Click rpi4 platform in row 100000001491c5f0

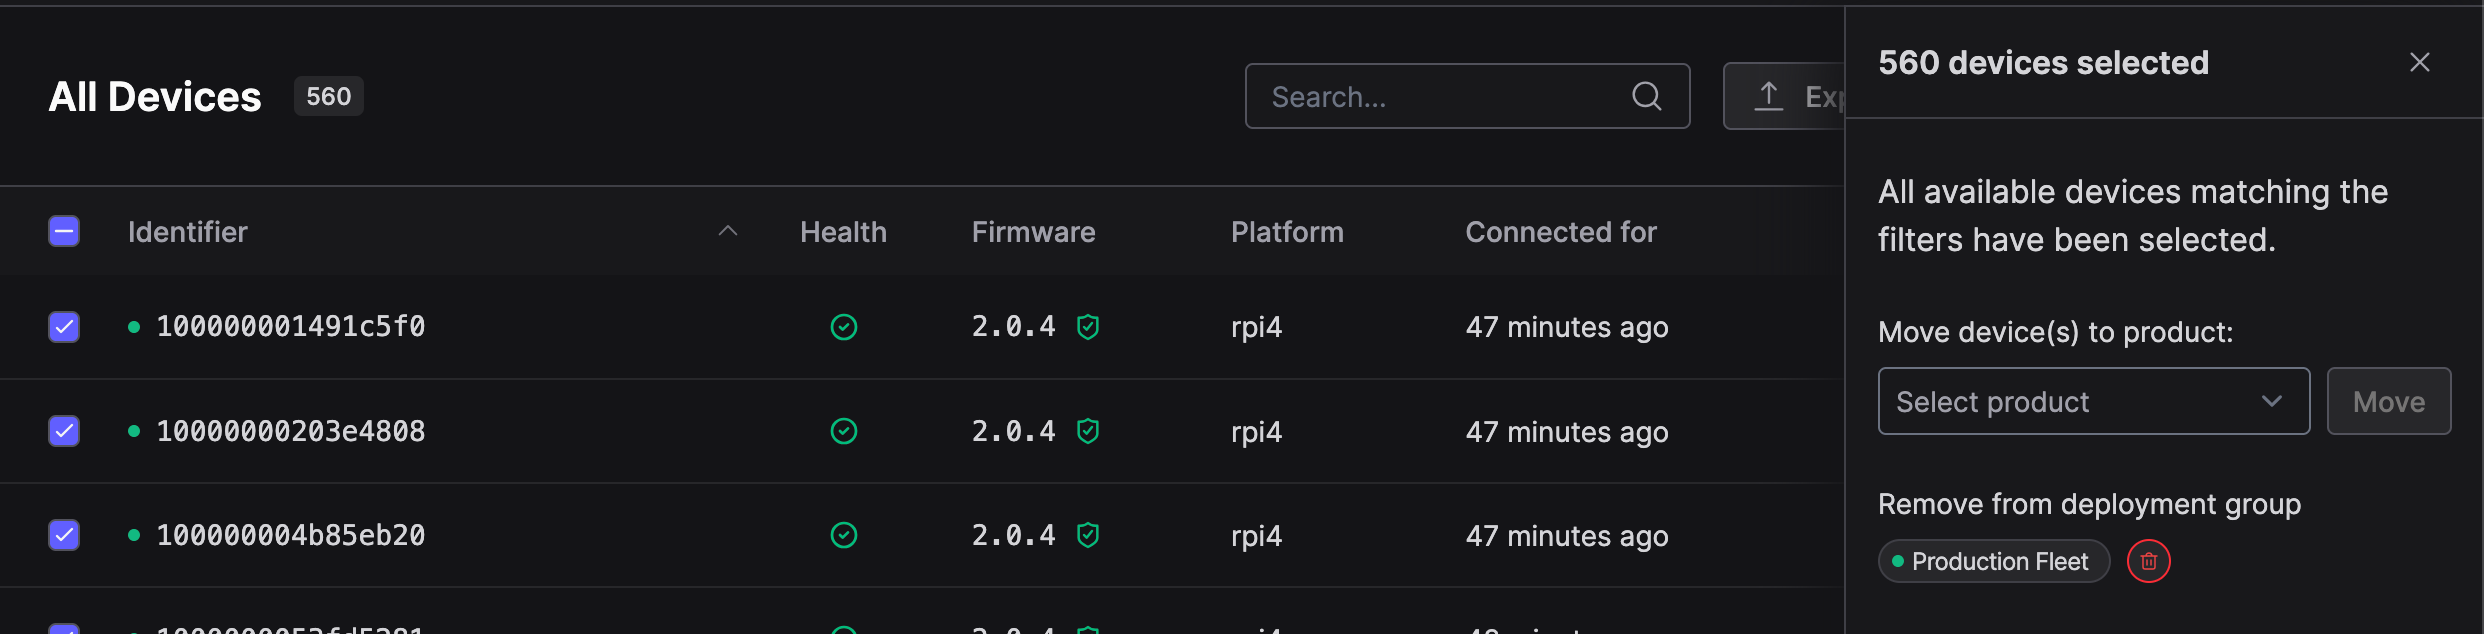pyautogui.click(x=1257, y=328)
